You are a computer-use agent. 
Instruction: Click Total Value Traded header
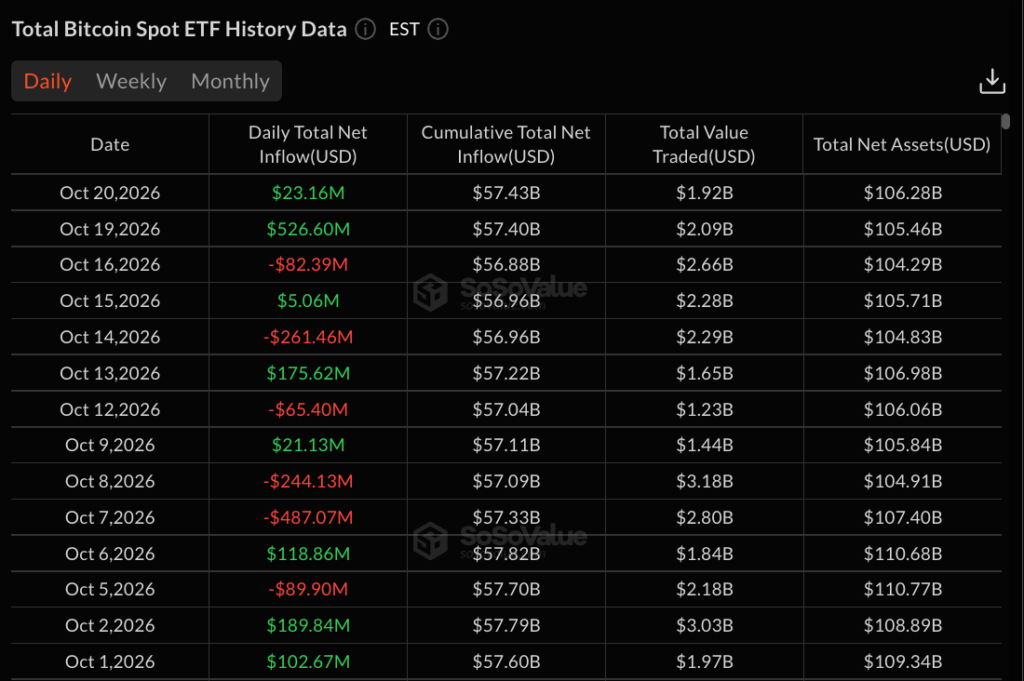pyautogui.click(x=704, y=144)
